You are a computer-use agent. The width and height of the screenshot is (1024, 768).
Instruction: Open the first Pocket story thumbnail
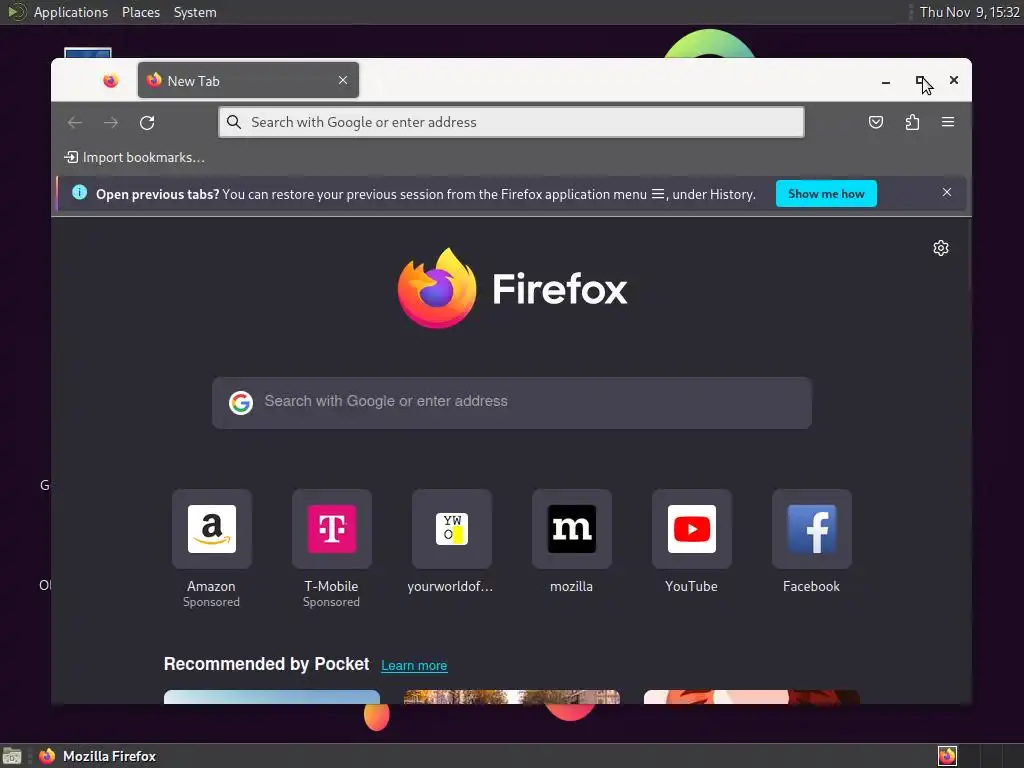[x=272, y=697]
